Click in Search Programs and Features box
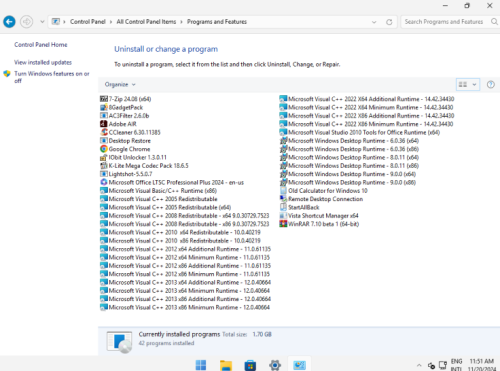 click(445, 22)
